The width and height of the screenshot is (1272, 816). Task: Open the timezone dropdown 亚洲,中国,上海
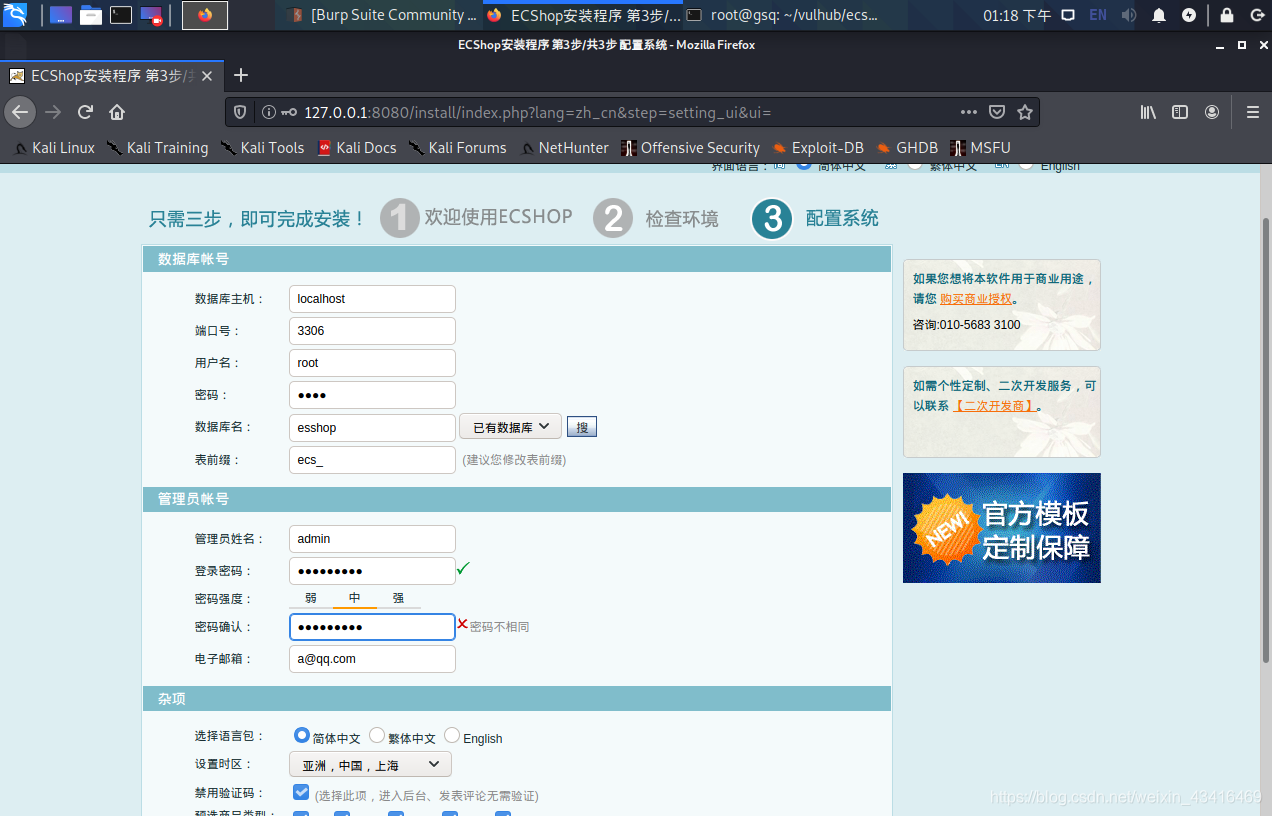pyautogui.click(x=370, y=765)
